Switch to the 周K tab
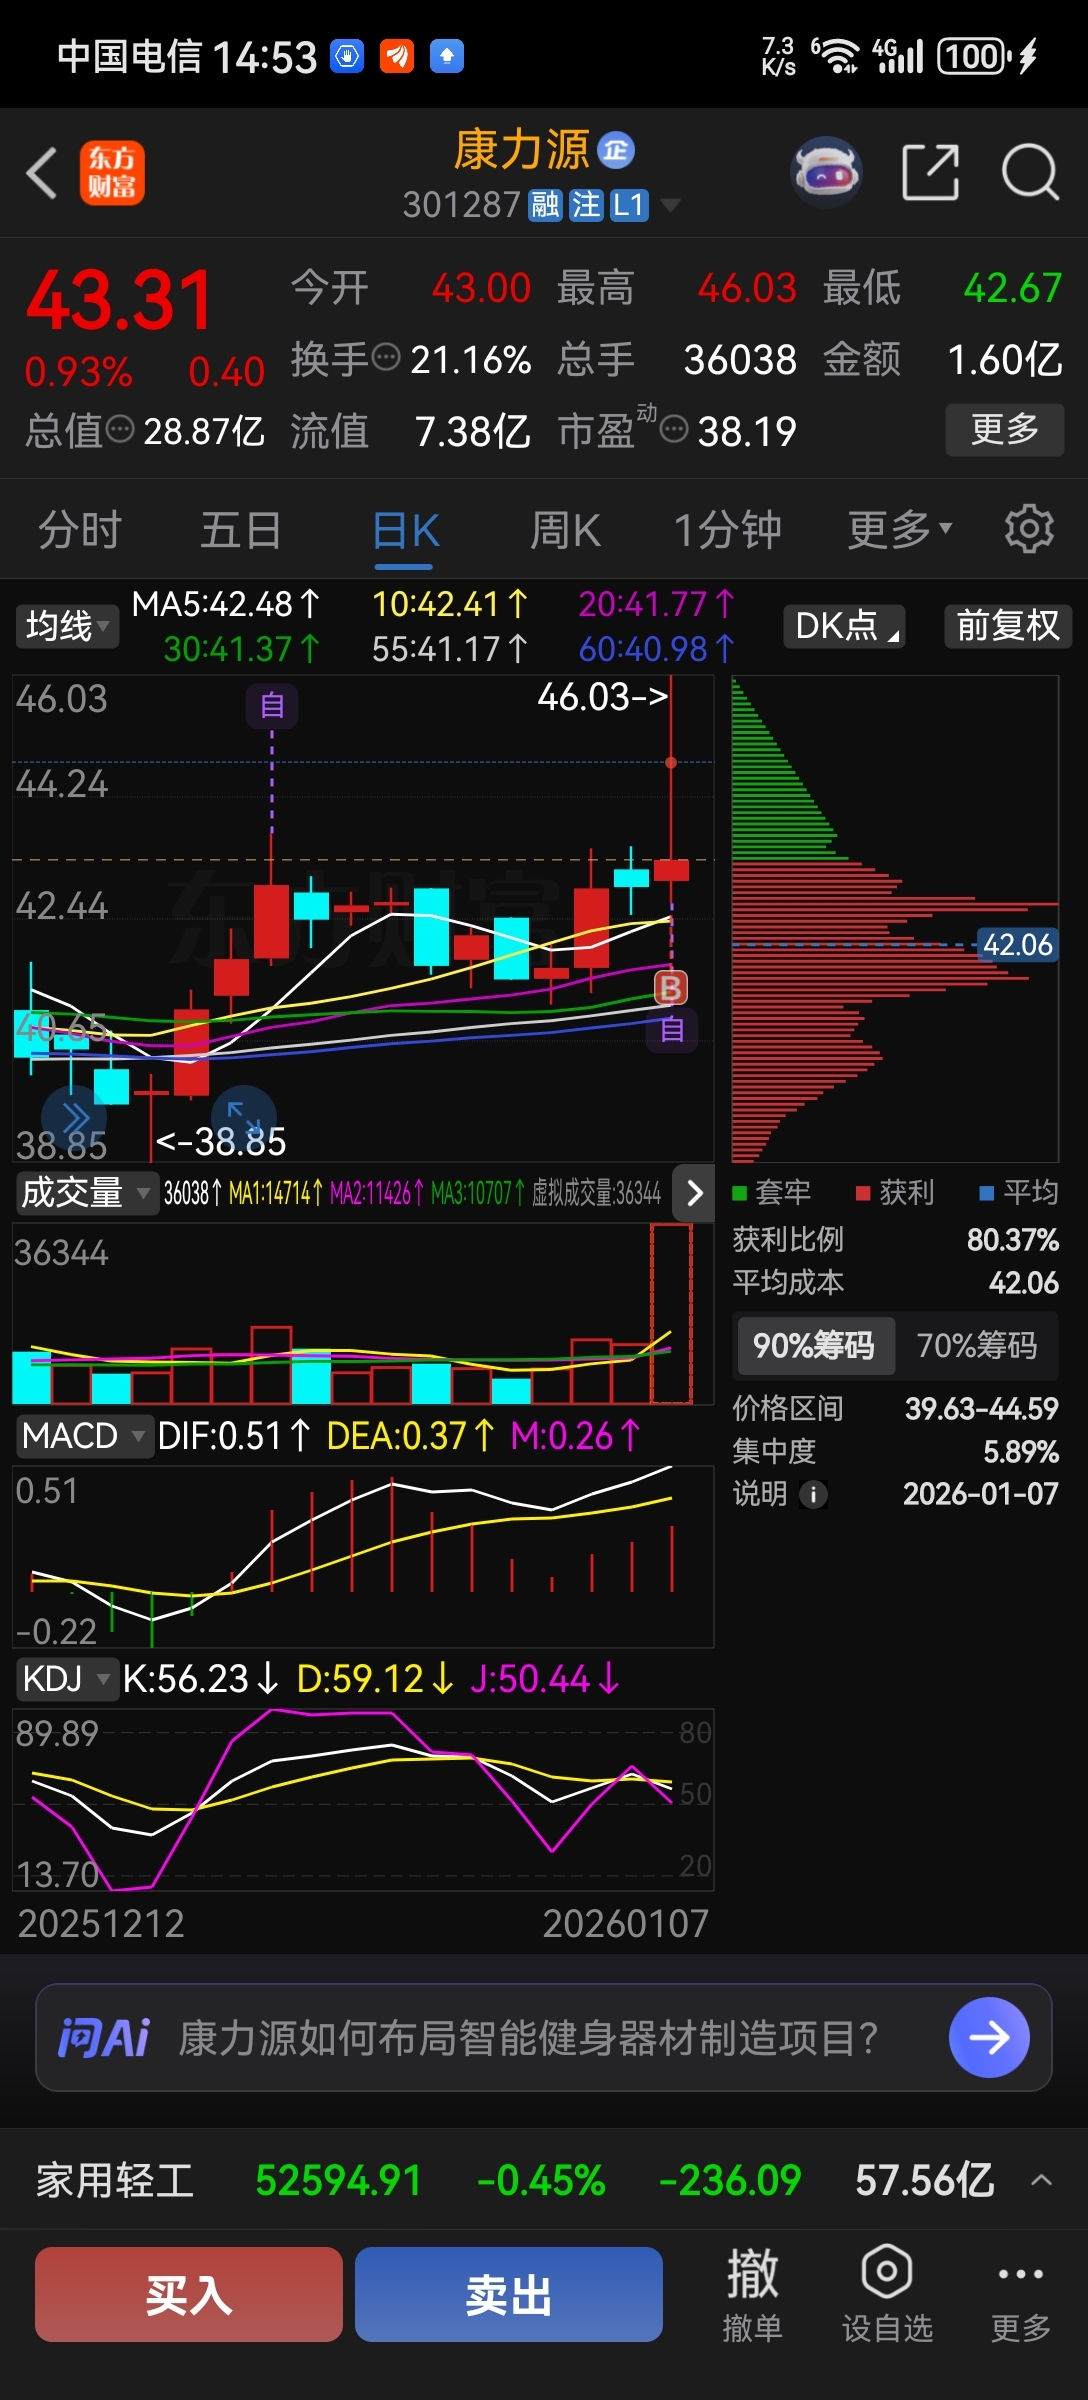The height and width of the screenshot is (2400, 1088). [565, 529]
